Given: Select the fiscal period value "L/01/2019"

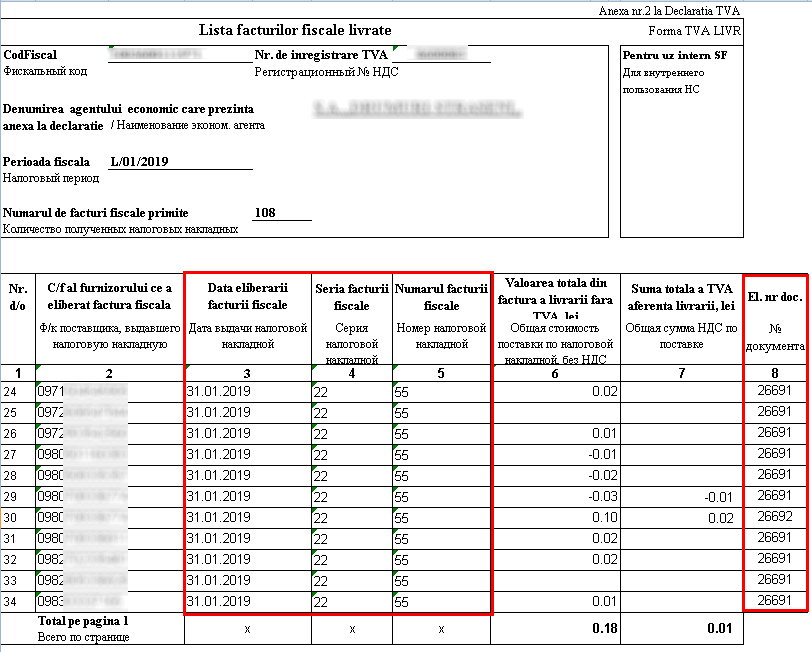Looking at the screenshot, I should pyautogui.click(x=139, y=162).
